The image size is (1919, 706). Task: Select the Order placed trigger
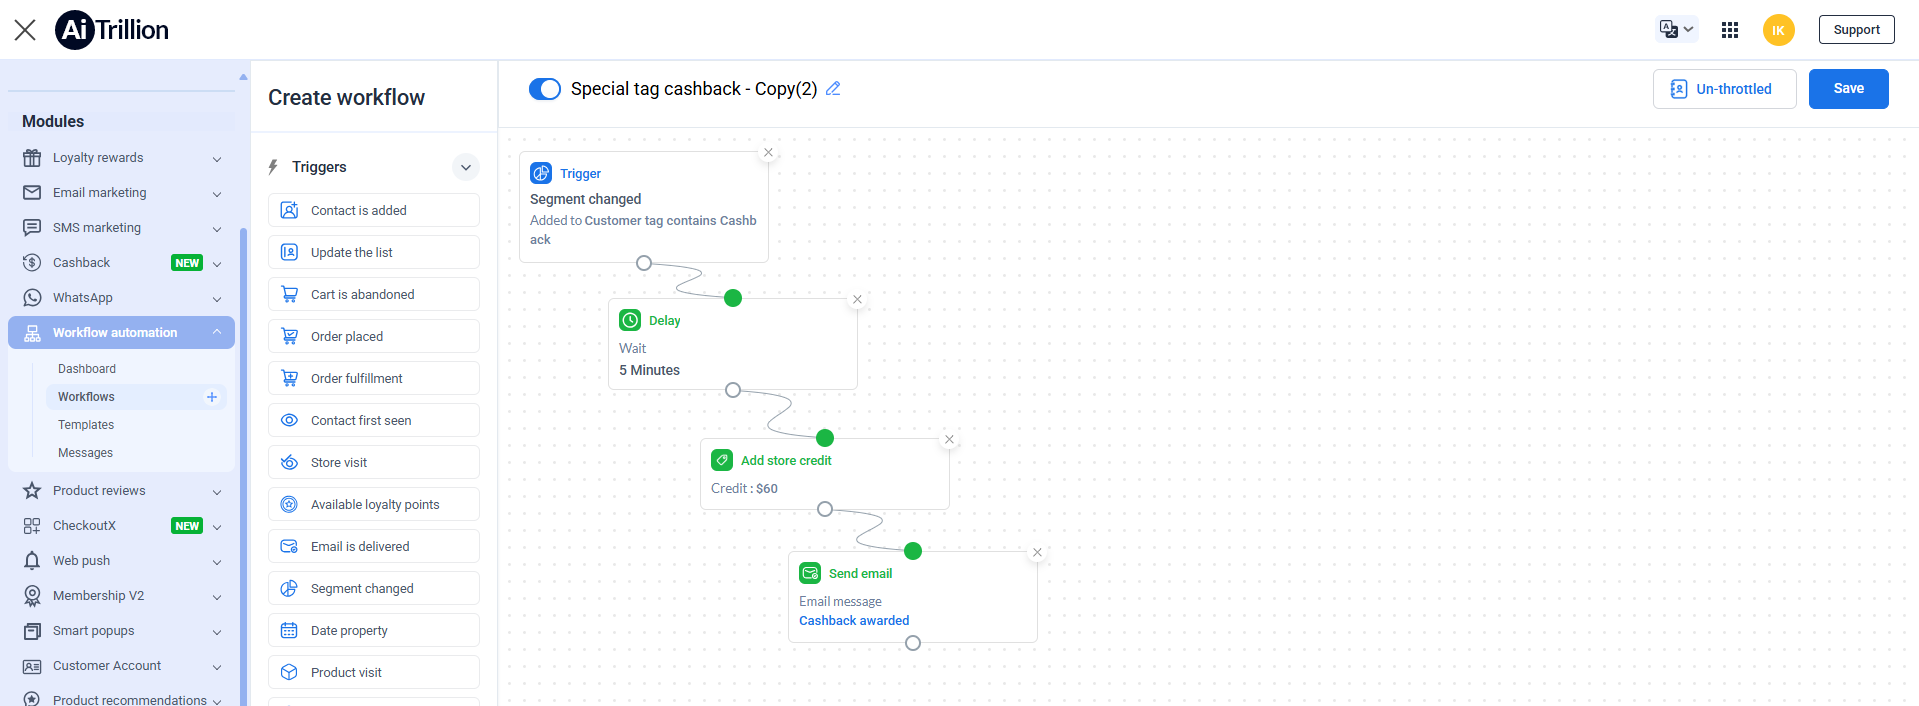point(374,336)
